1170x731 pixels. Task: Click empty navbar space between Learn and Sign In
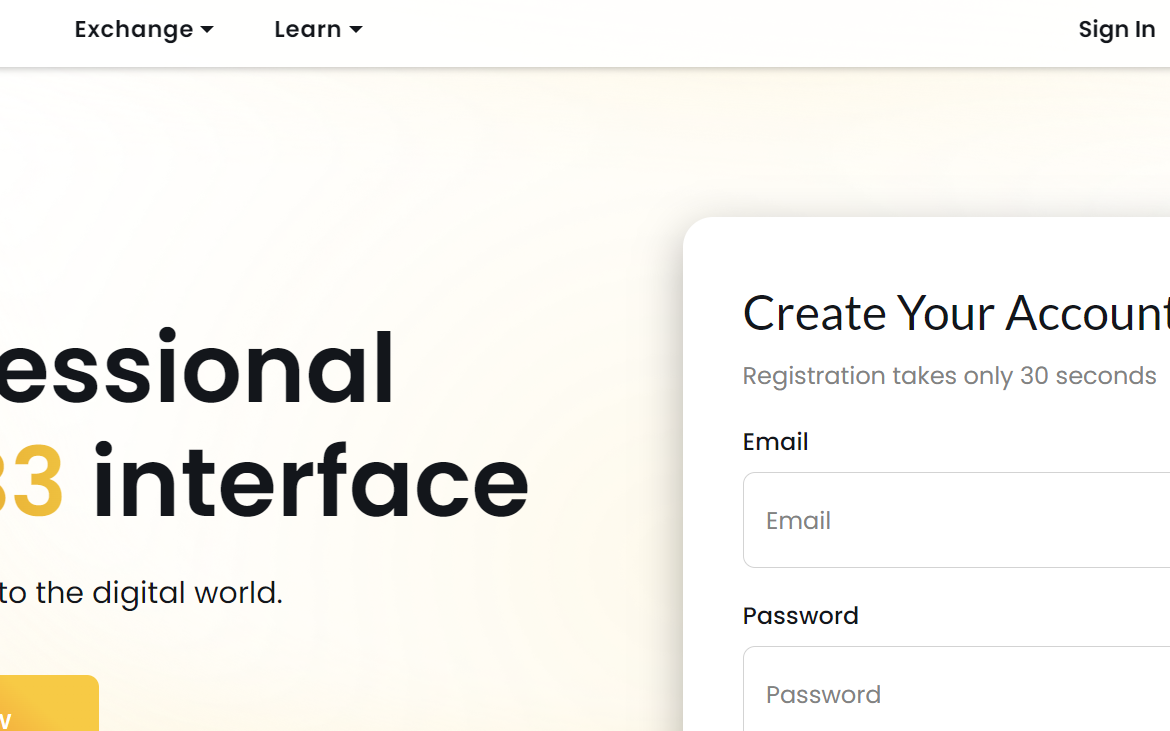click(700, 30)
